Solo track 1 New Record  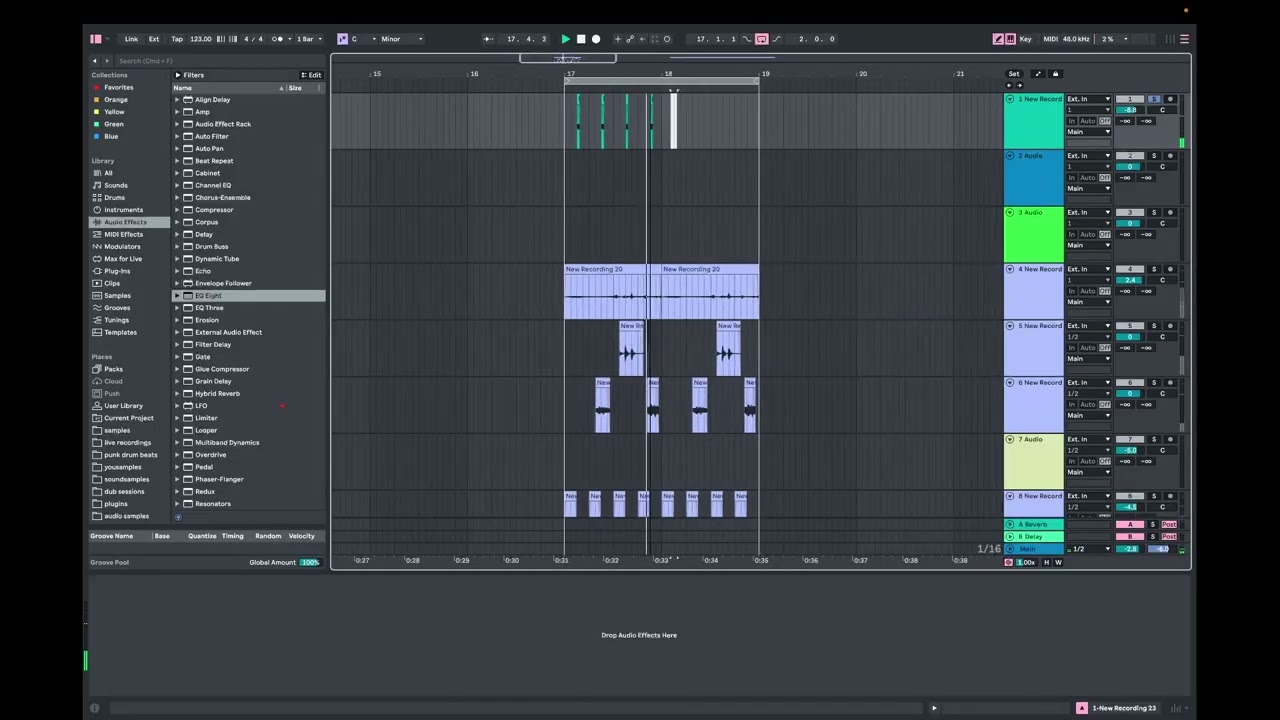point(1154,99)
